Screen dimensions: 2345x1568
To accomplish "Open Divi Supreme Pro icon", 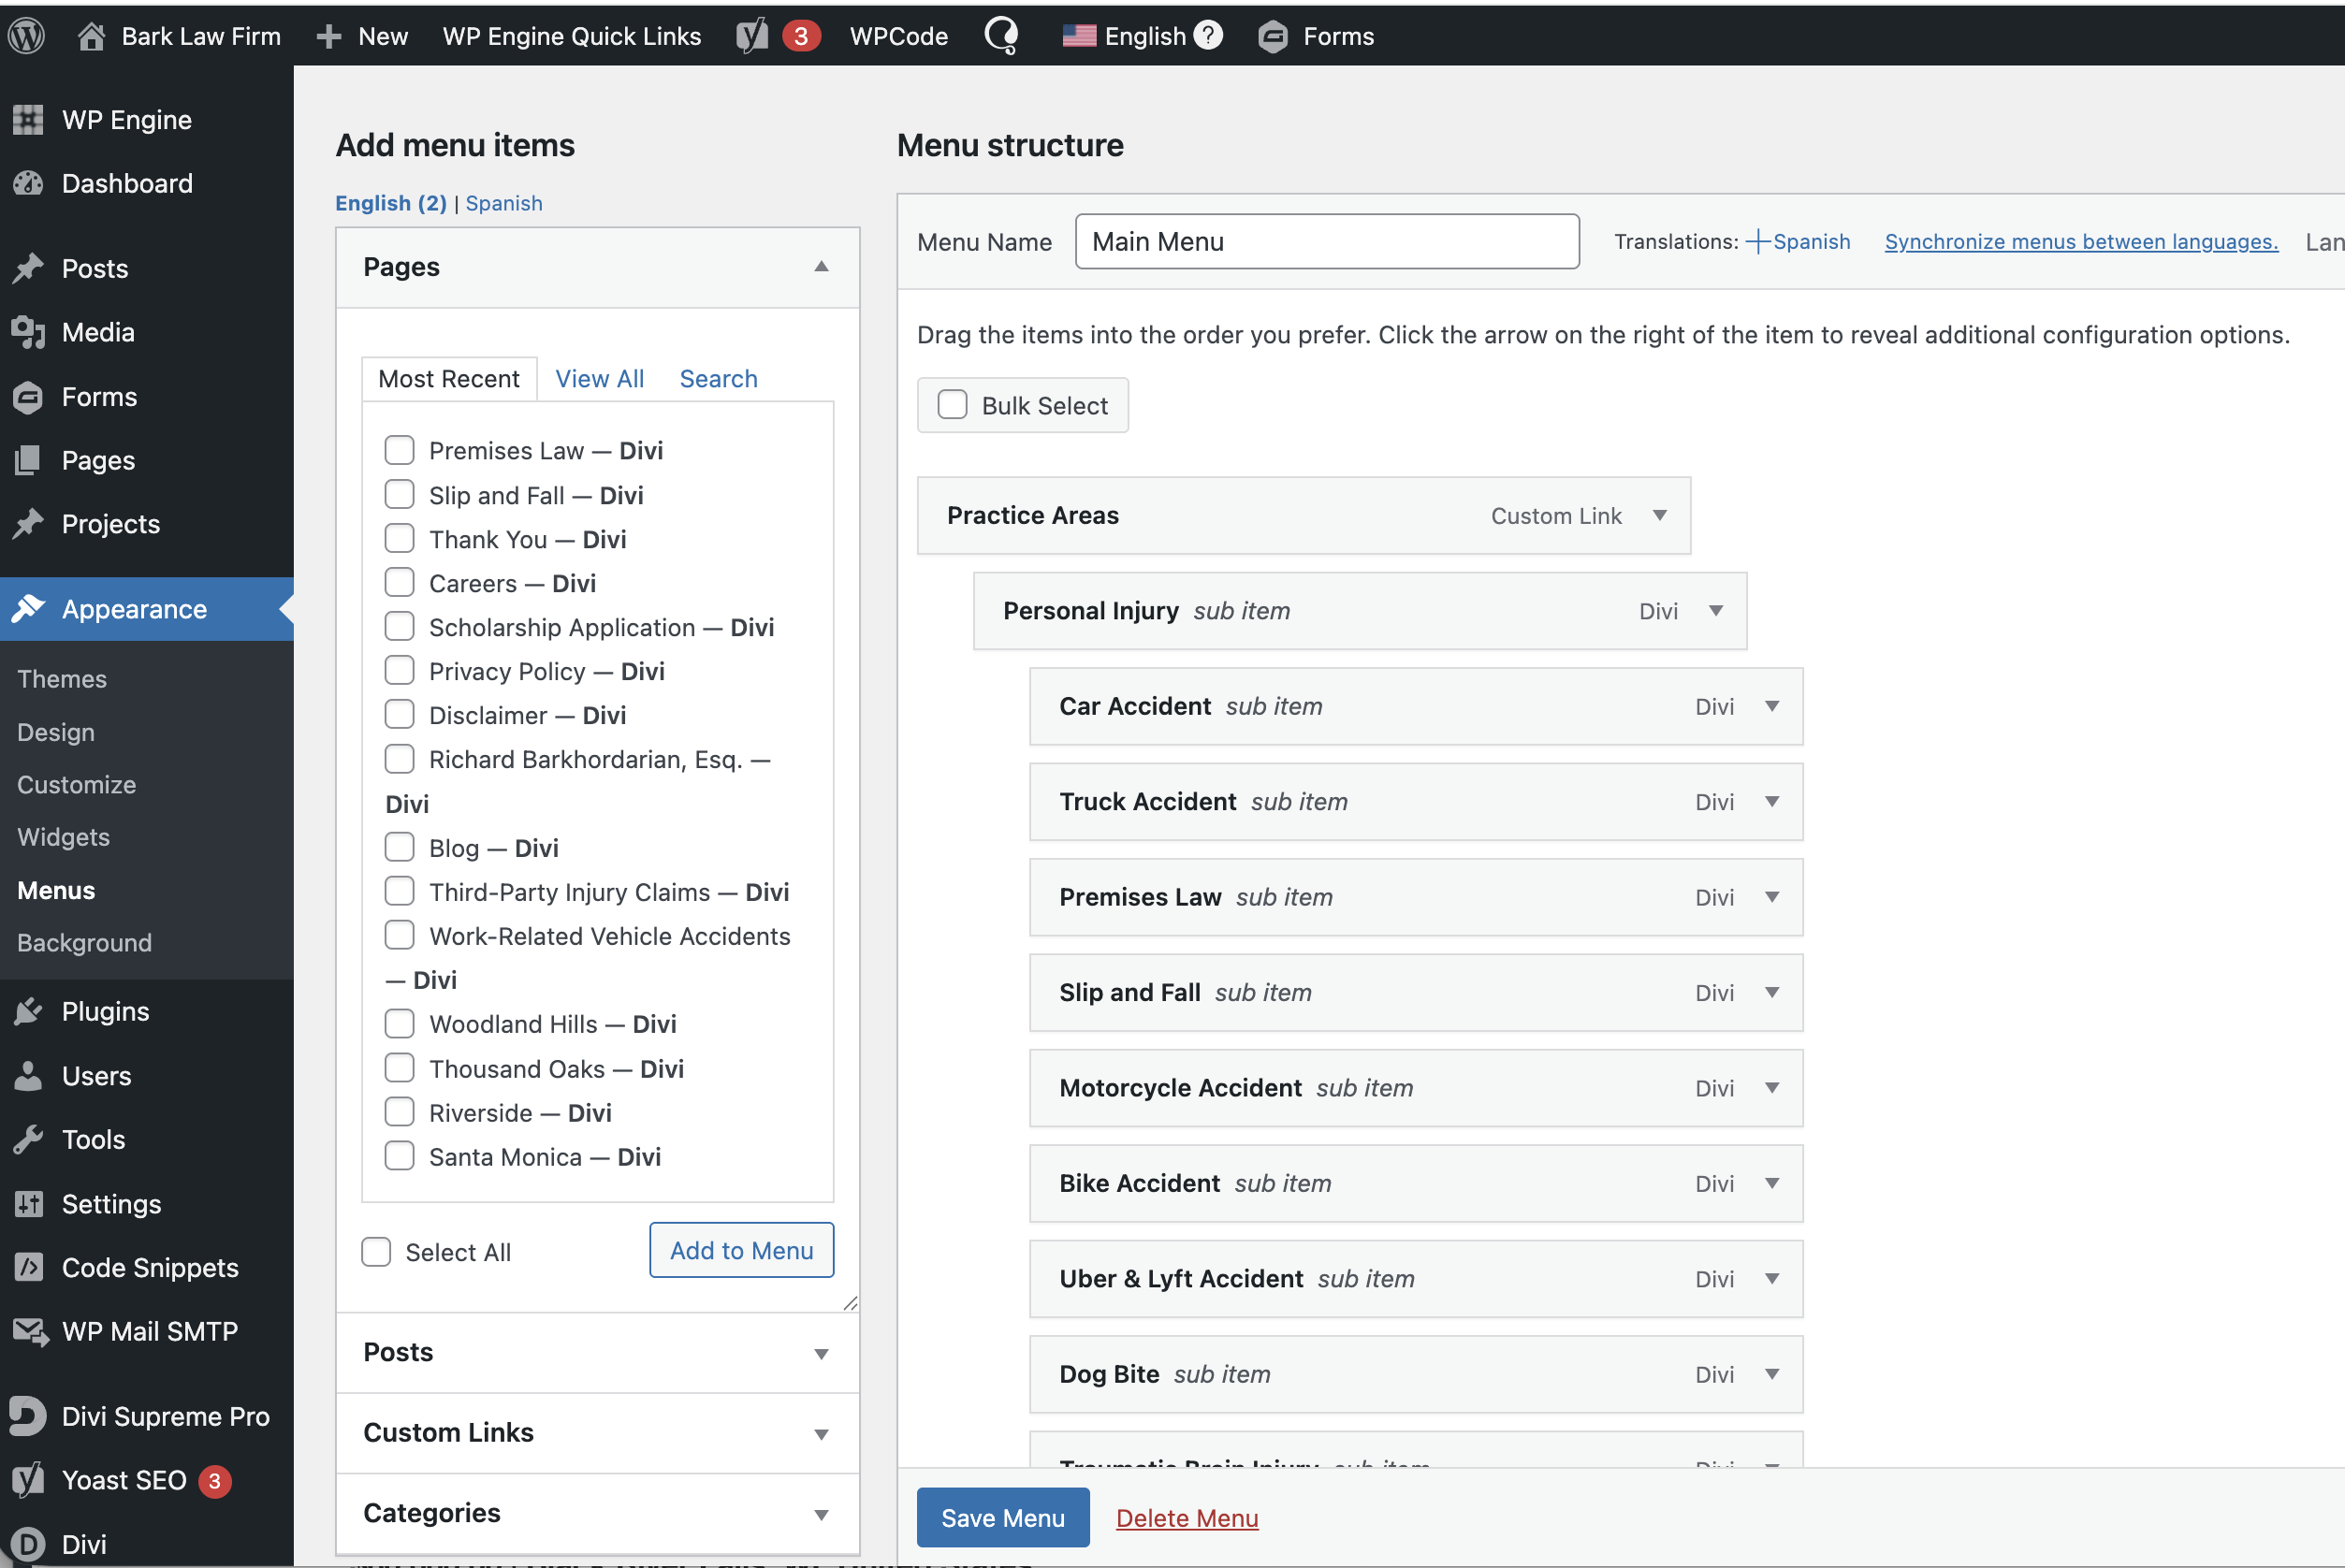I will [28, 1416].
